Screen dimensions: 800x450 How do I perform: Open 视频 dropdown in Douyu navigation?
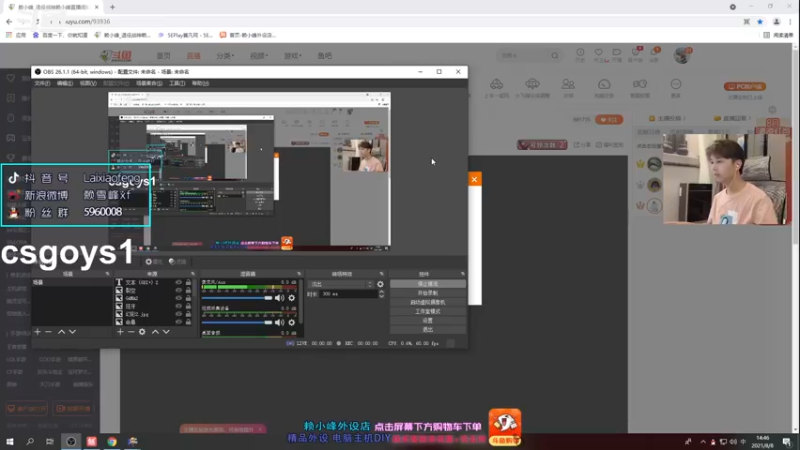click(x=259, y=56)
